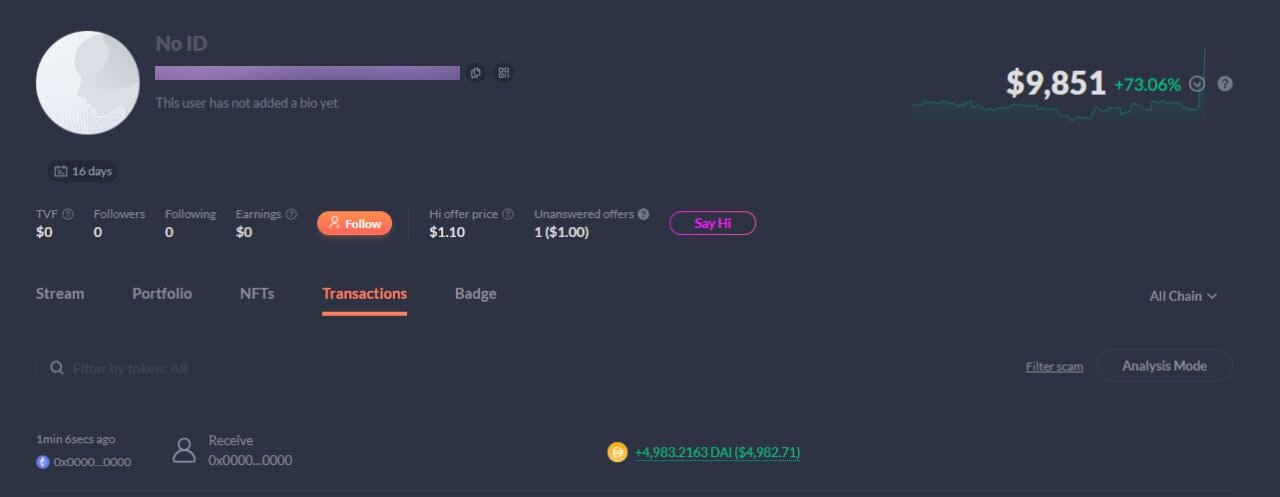Click the Unanswered offers help icon
Viewport: 1280px width, 497px height.
643,214
